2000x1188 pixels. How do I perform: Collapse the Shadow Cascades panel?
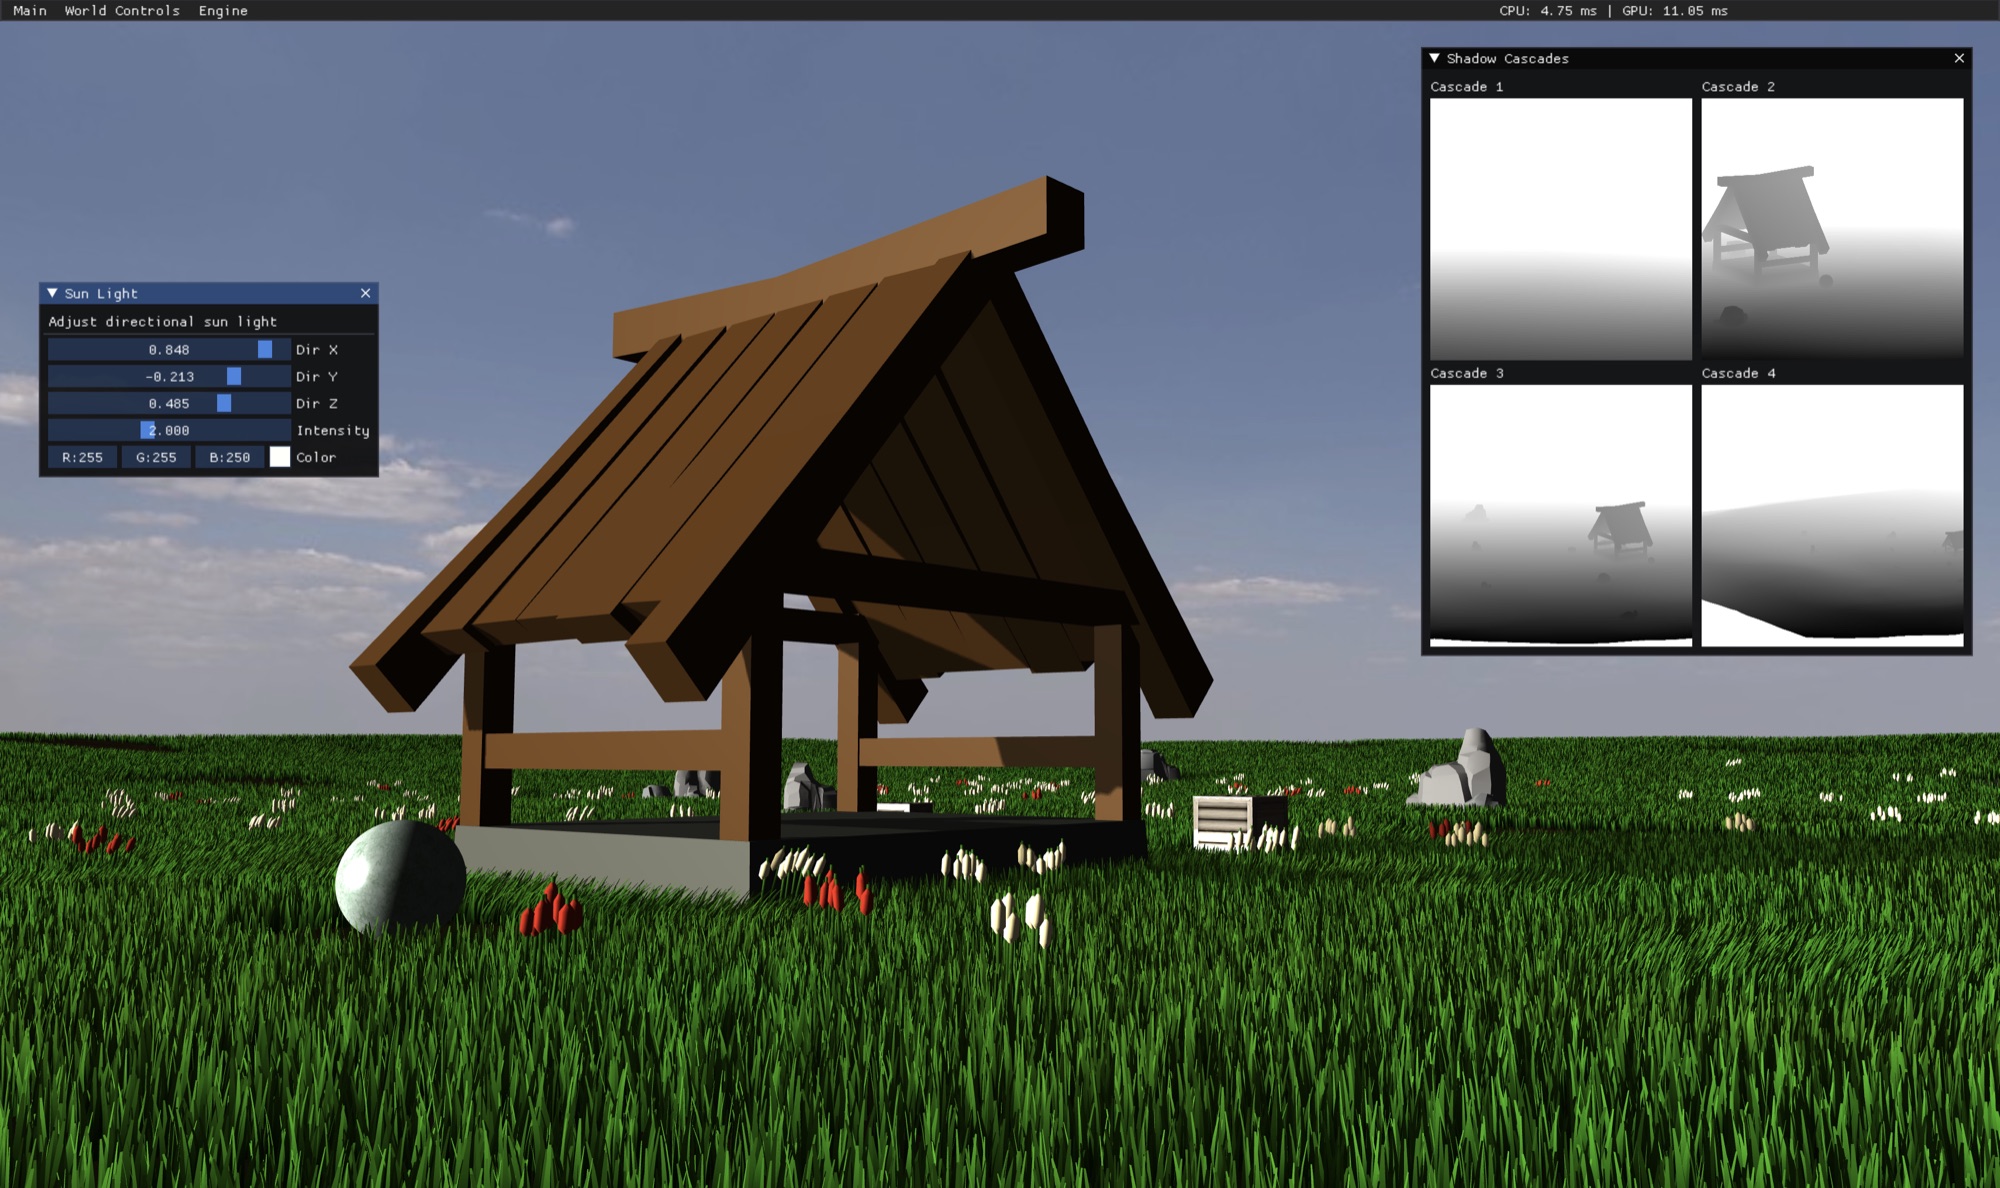pos(1434,58)
